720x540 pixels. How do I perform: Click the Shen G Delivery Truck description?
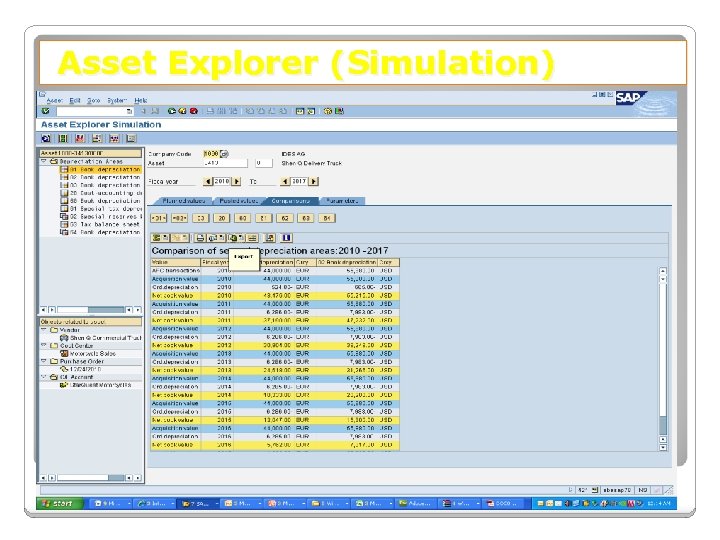[x=311, y=163]
